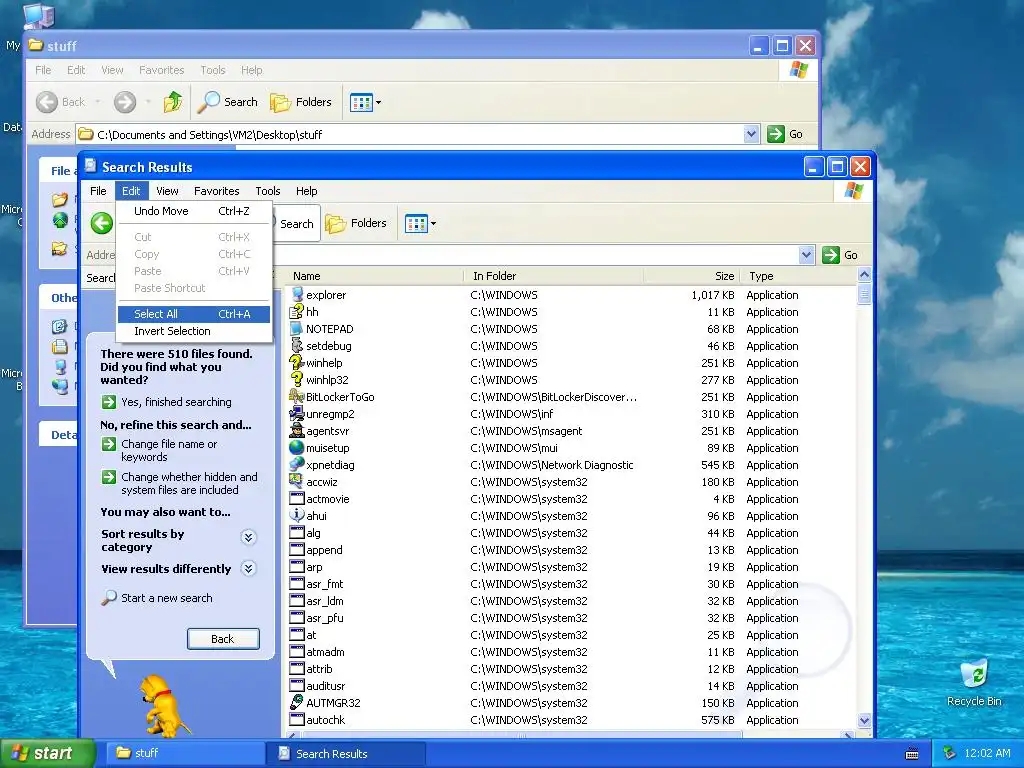Click the xpnetdiag file icon
Screen dimensions: 1024x768
pyautogui.click(x=297, y=464)
